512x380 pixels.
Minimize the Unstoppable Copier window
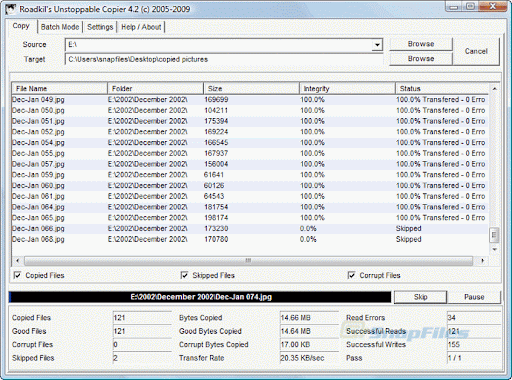[454, 7]
